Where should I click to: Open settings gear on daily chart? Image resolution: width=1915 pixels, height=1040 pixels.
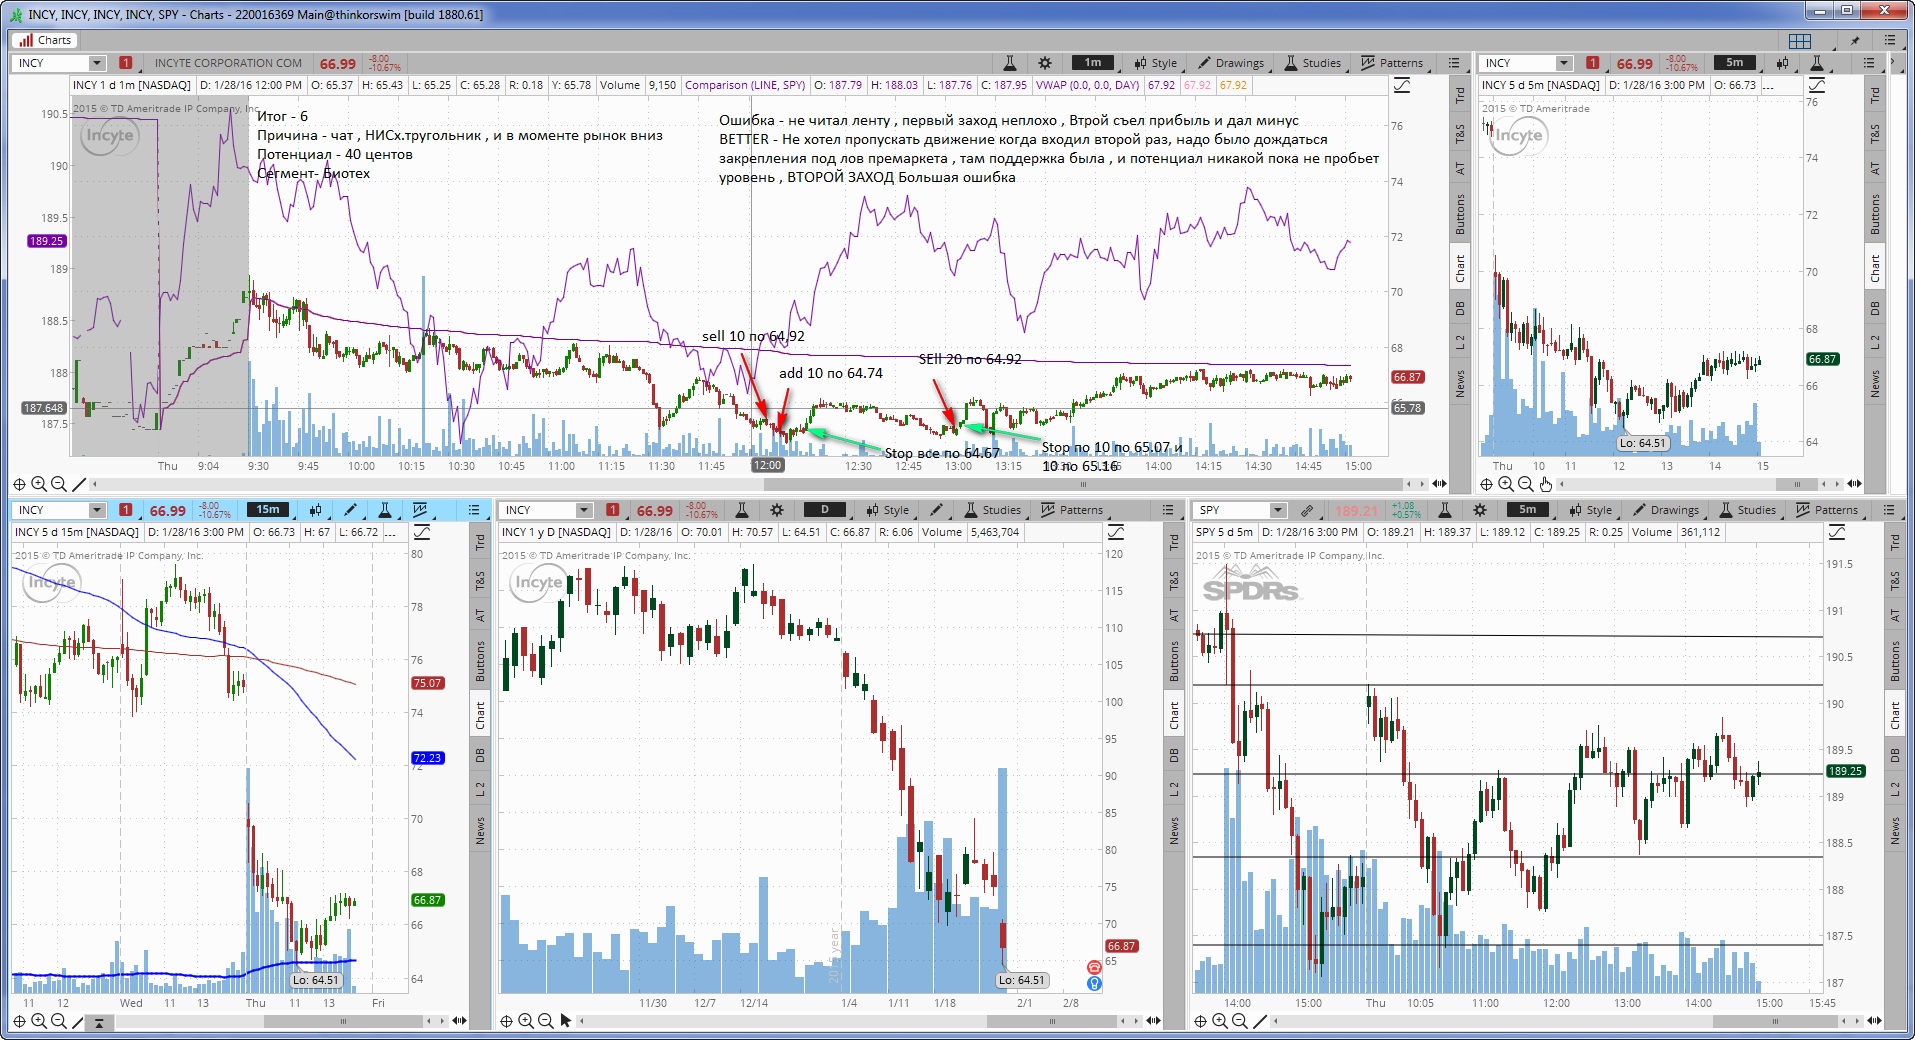777,510
